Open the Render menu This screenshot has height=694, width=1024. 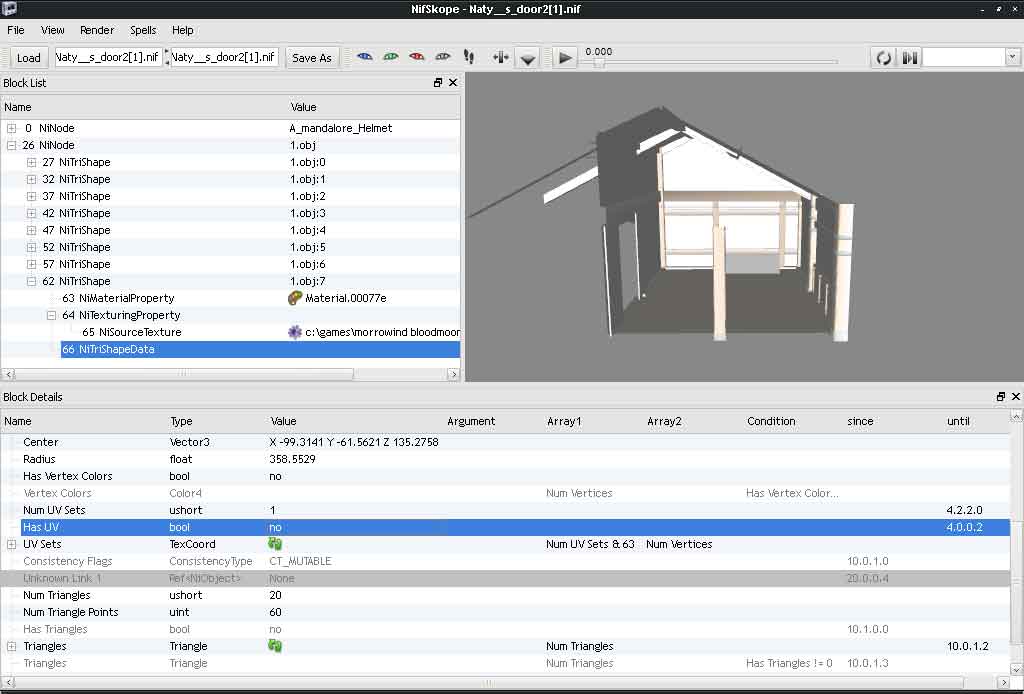pyautogui.click(x=97, y=30)
